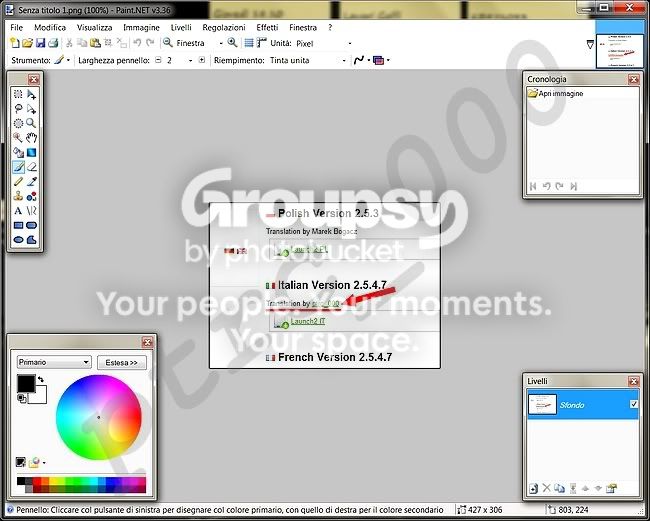Select the Magic Wand tool
This screenshot has height=521, width=650.
[x=18, y=138]
